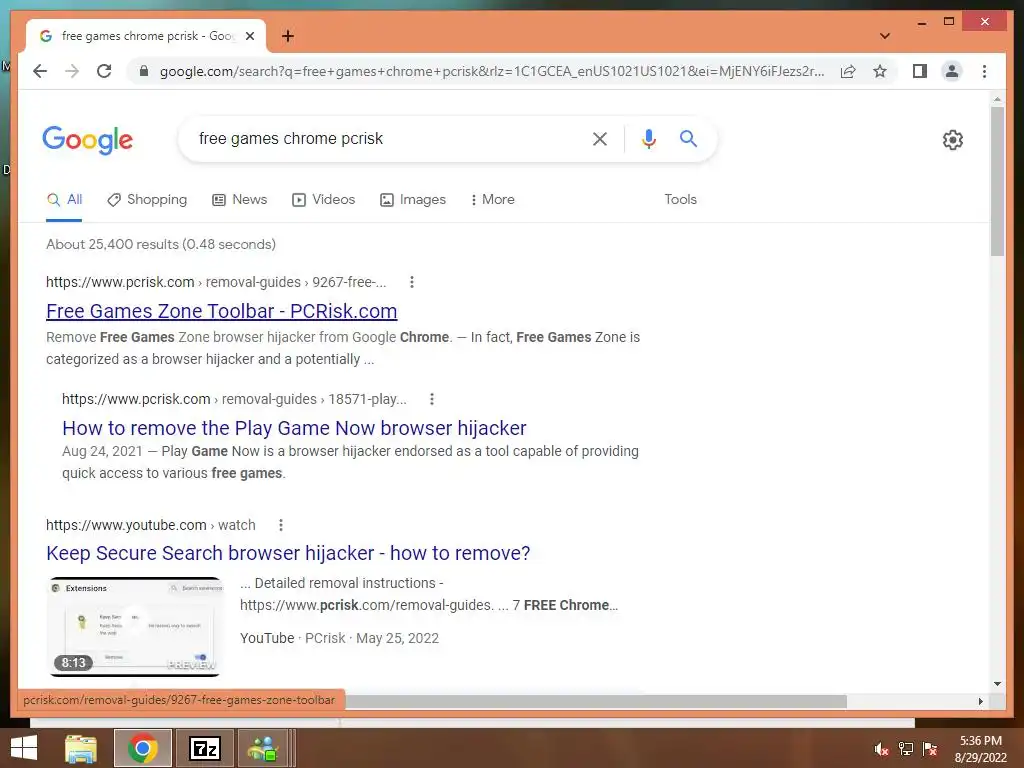
Task: Click Chrome icon in taskbar
Action: click(143, 748)
